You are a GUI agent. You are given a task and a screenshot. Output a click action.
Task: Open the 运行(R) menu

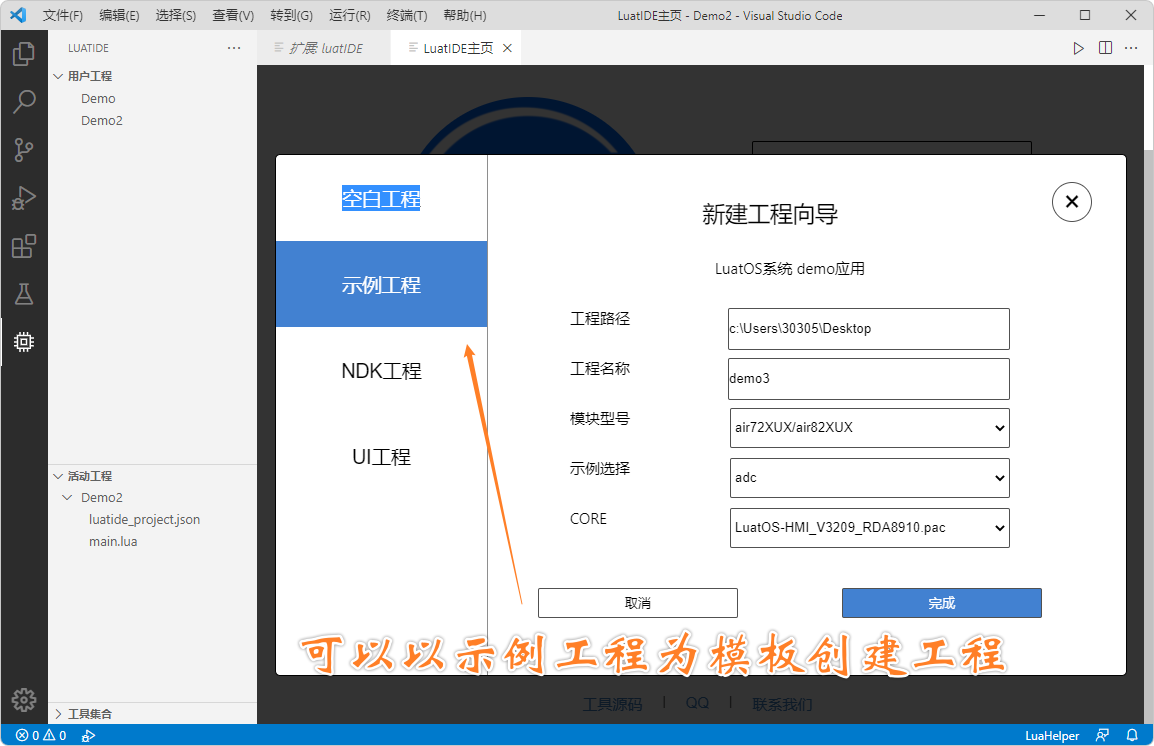pos(350,15)
